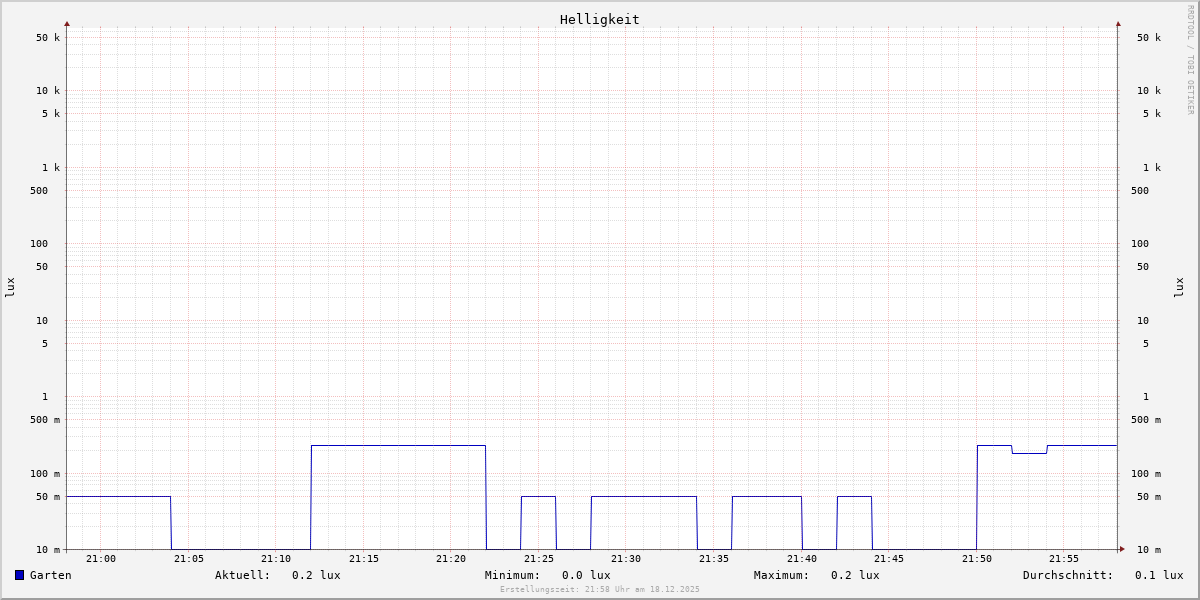Click the Garten legend label
Image resolution: width=1200 pixels, height=600 pixels.
point(50,575)
